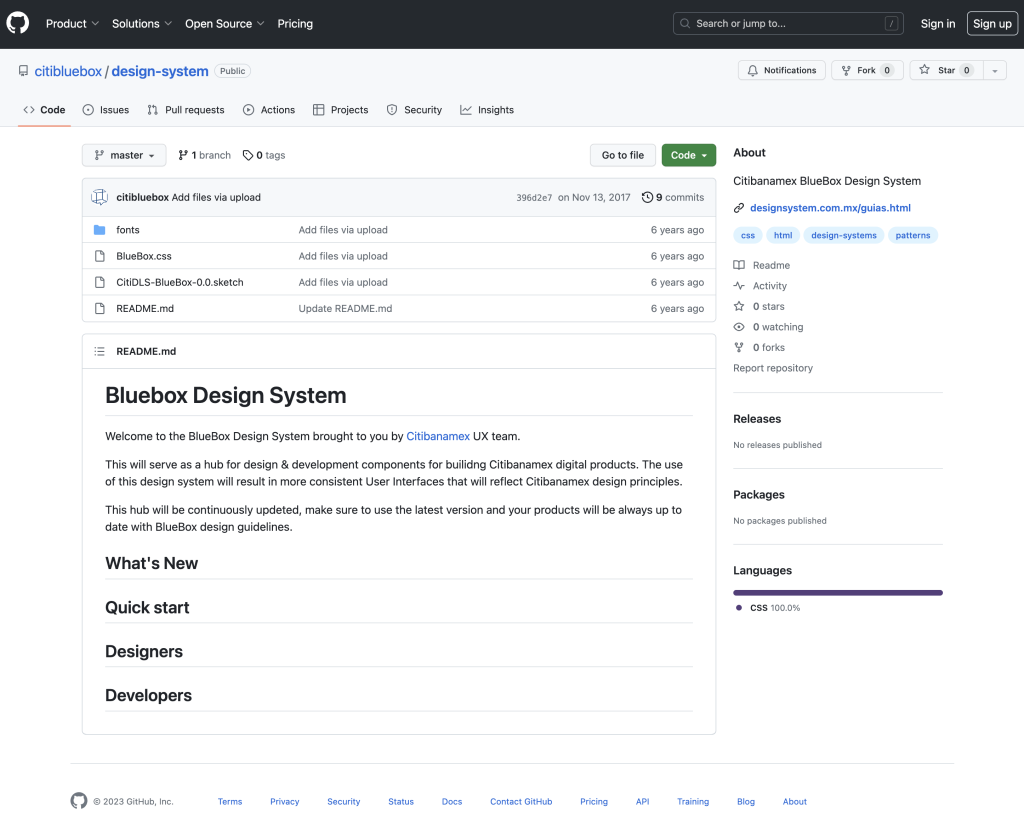Click the CSS language bar
Image resolution: width=1024 pixels, height=835 pixels.
tap(838, 593)
